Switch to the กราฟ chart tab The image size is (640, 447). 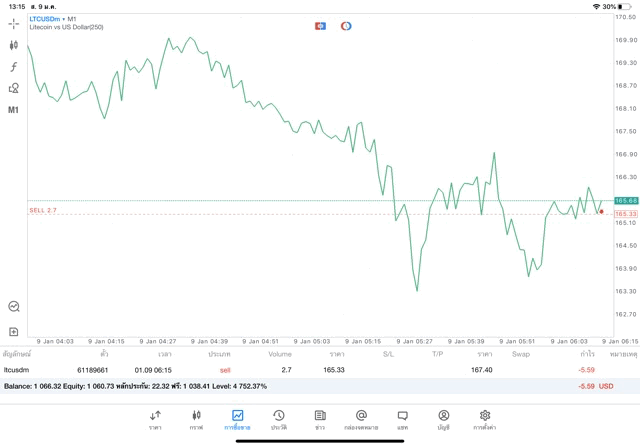tap(196, 419)
